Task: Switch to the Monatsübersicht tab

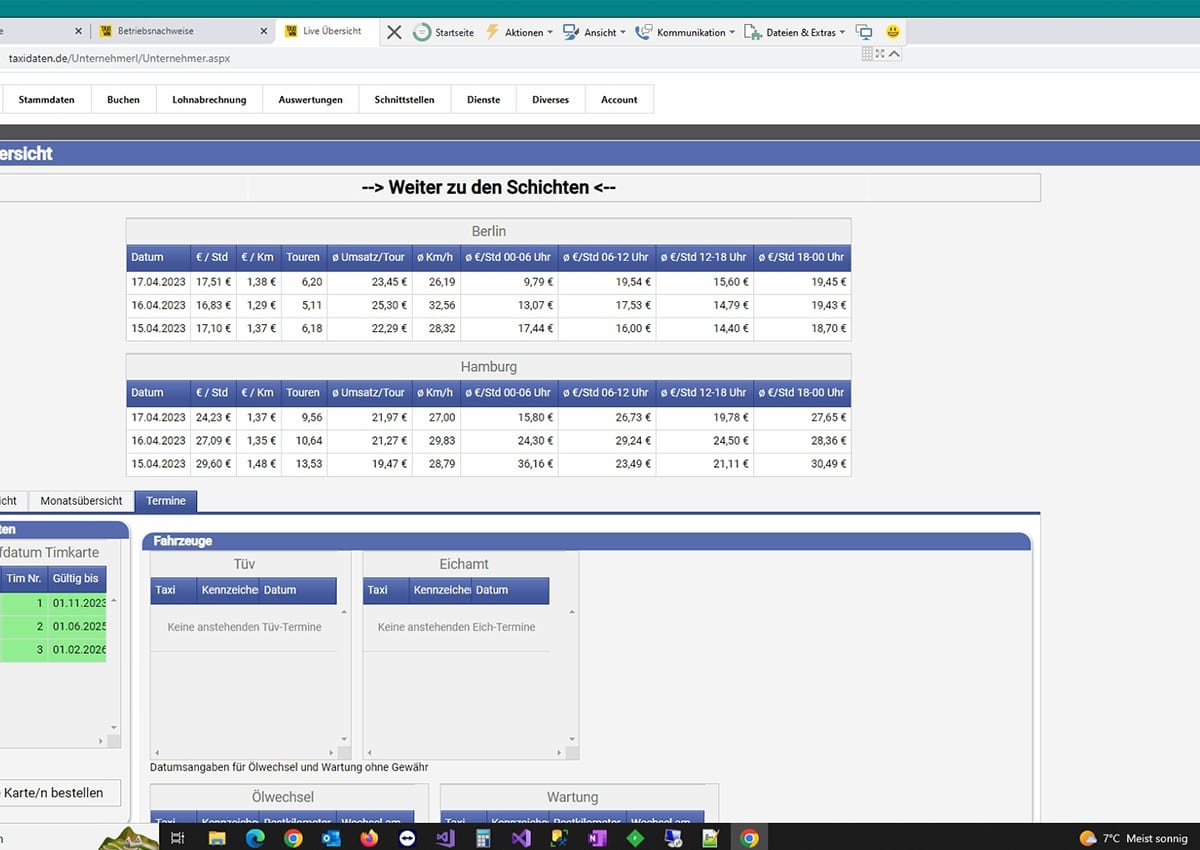Action: pos(81,501)
